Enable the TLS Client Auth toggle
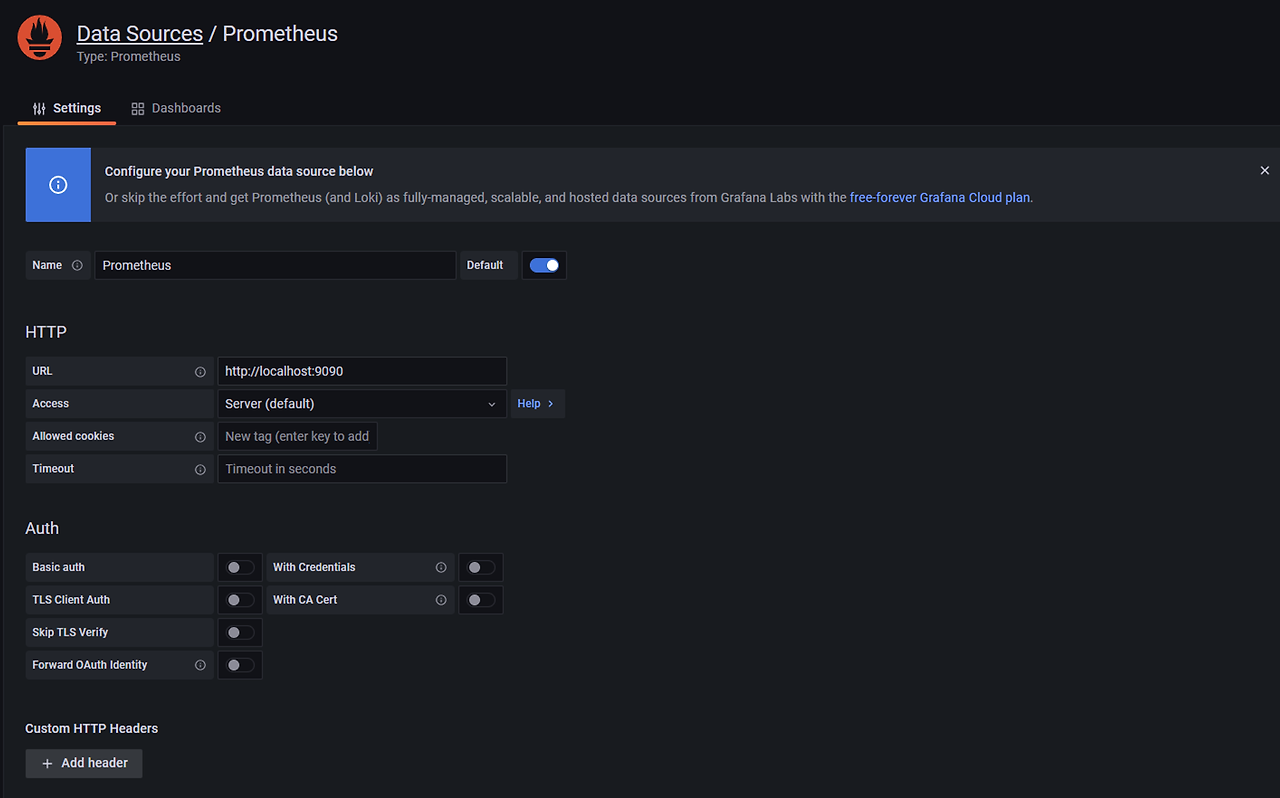This screenshot has width=1280, height=798. coord(240,600)
